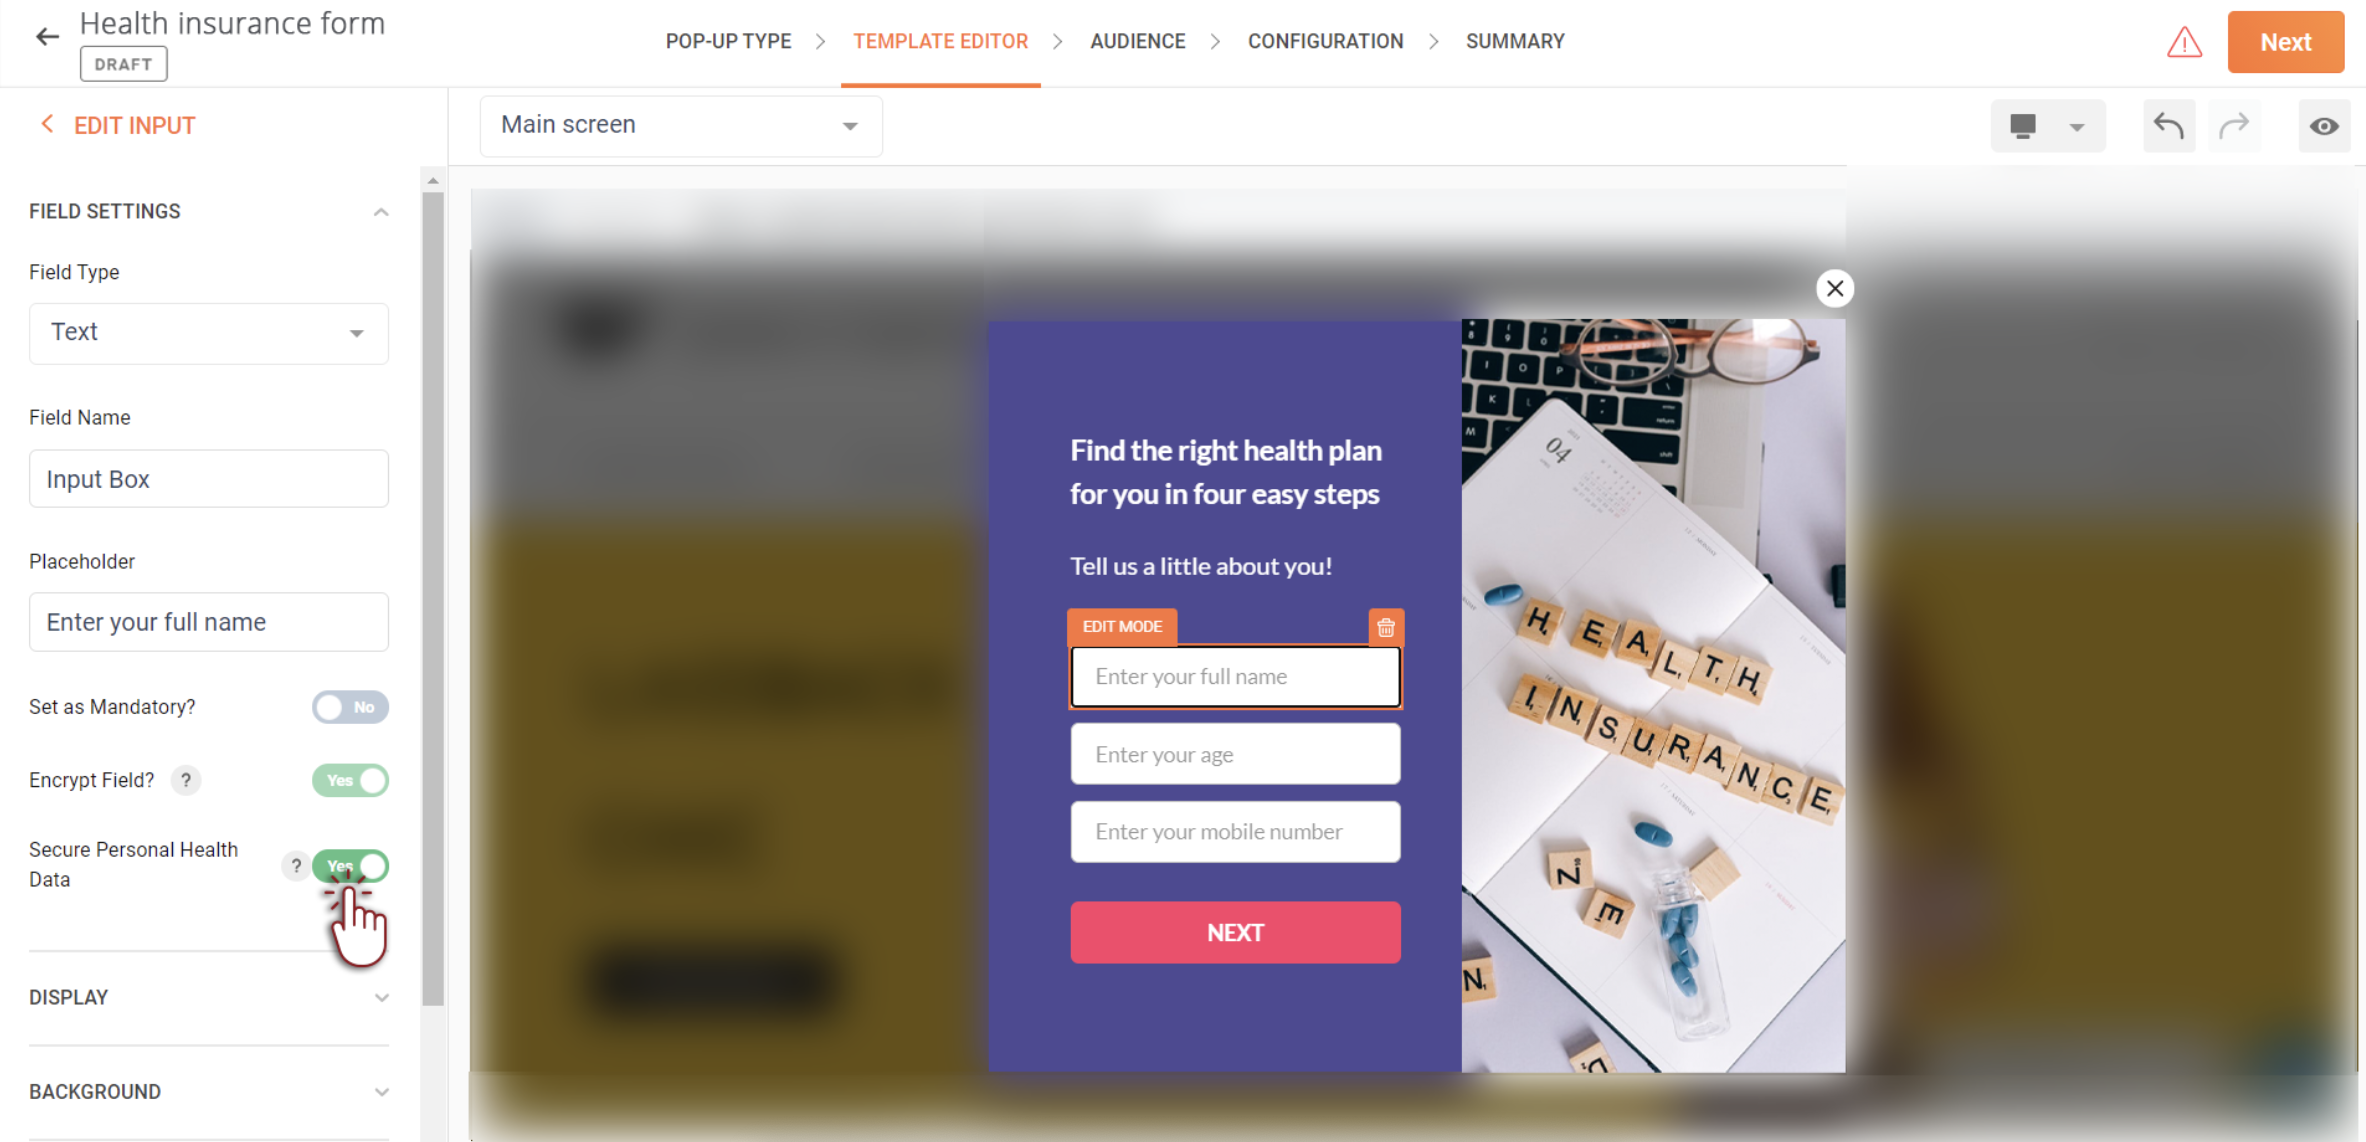Click the undo arrow icon
Screen dimensions: 2366x1142
(2168, 126)
